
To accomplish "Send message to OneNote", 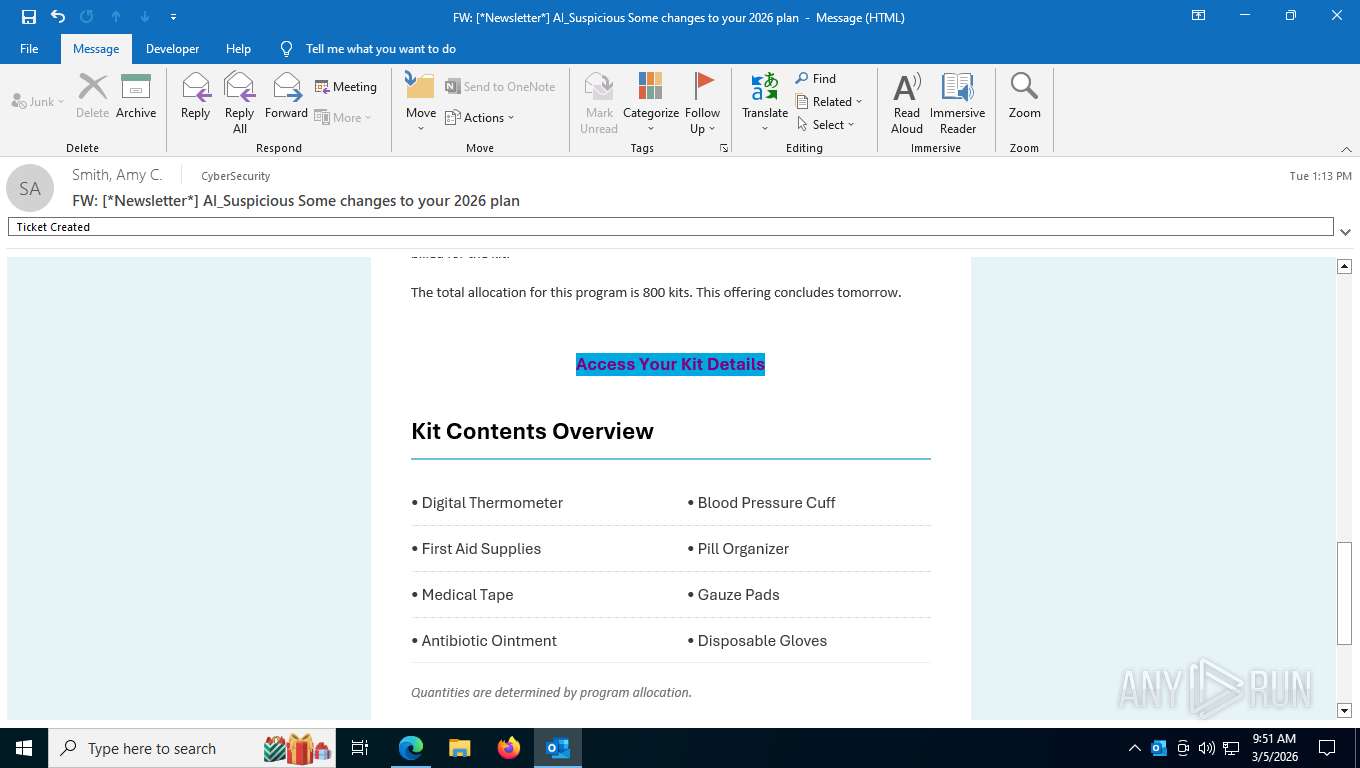I will click(x=500, y=87).
